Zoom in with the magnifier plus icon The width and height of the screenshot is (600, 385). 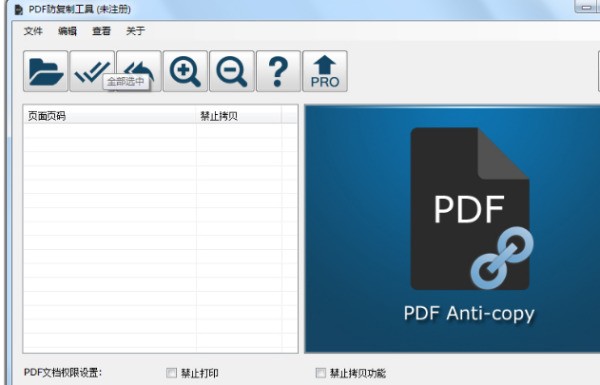(x=186, y=71)
